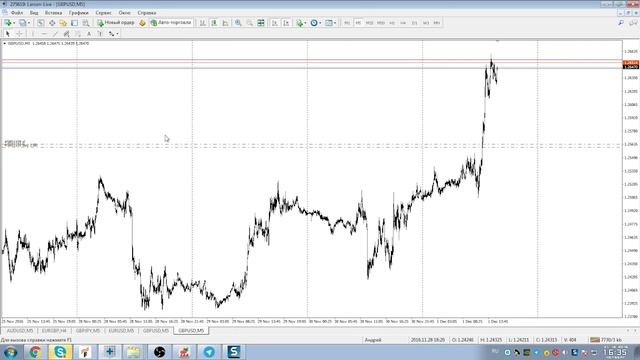Select the Crosshair tool
This screenshot has width=640, height=360.
[x=19, y=34]
